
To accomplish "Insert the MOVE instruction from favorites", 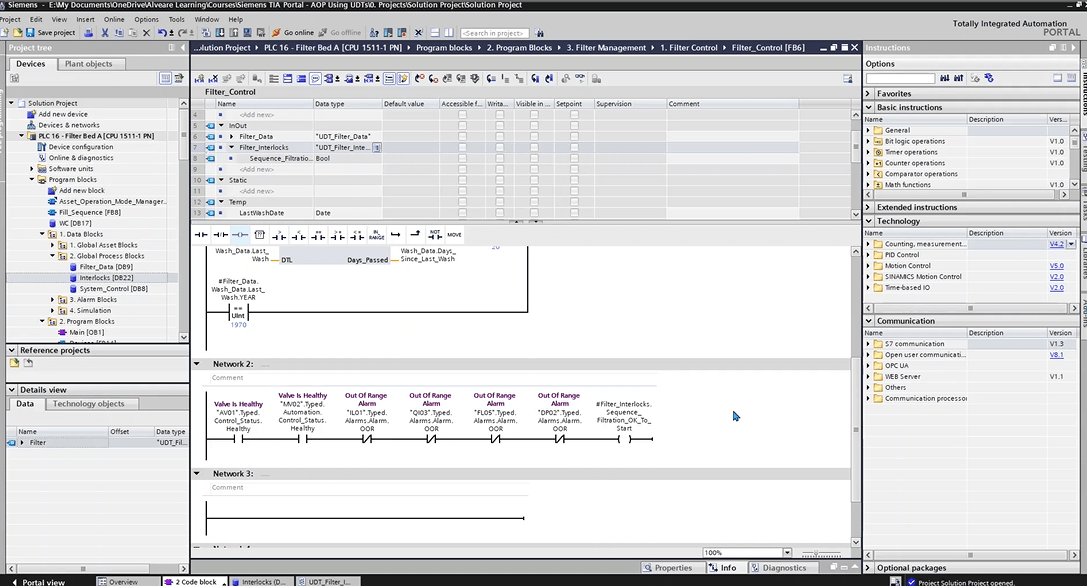I will tap(454, 234).
